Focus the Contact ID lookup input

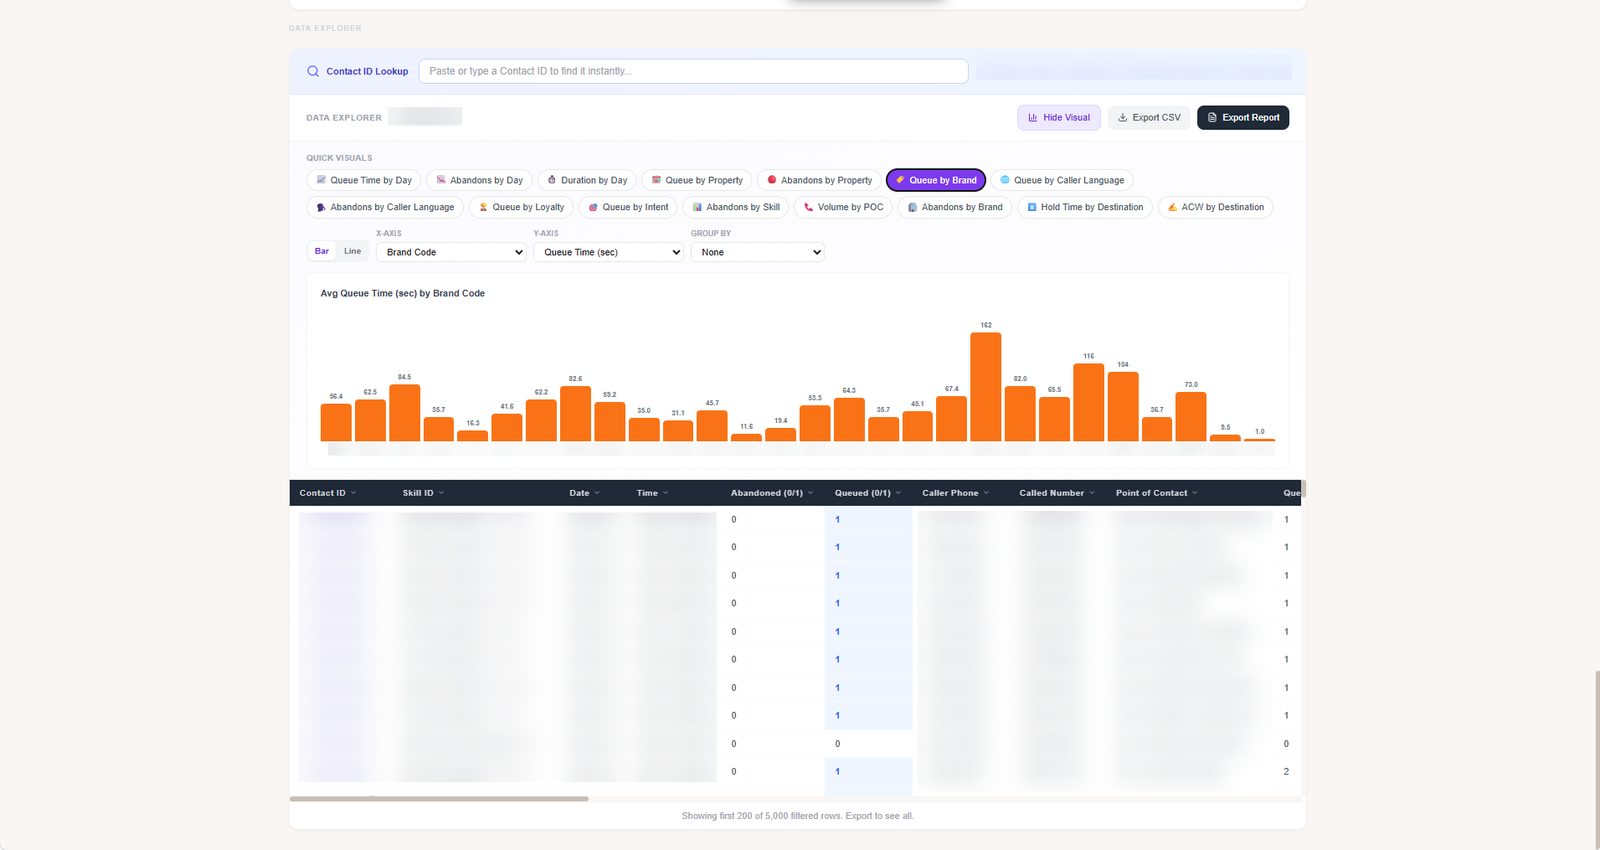(693, 71)
